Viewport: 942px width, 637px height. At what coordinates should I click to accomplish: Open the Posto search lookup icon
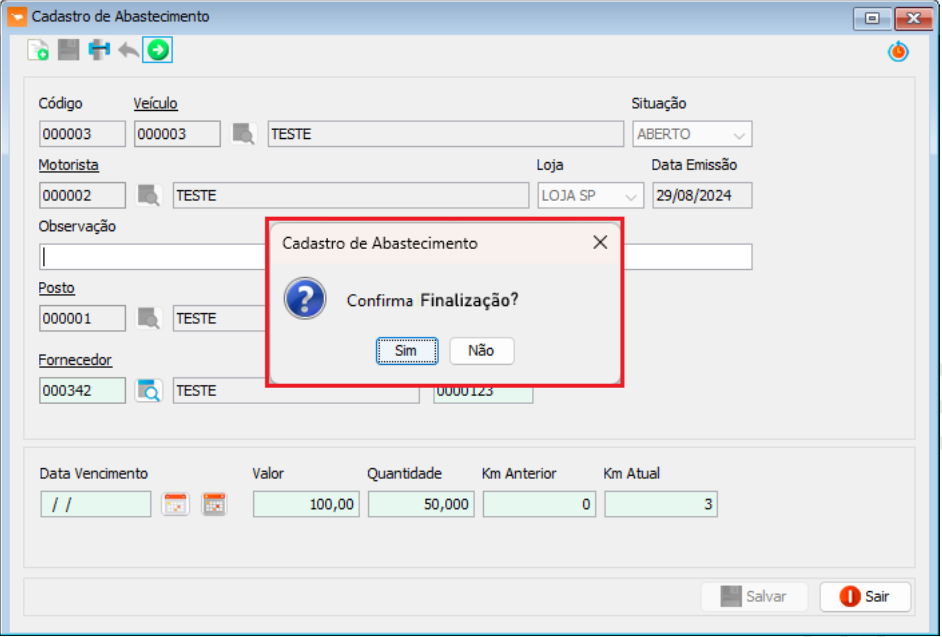149,319
